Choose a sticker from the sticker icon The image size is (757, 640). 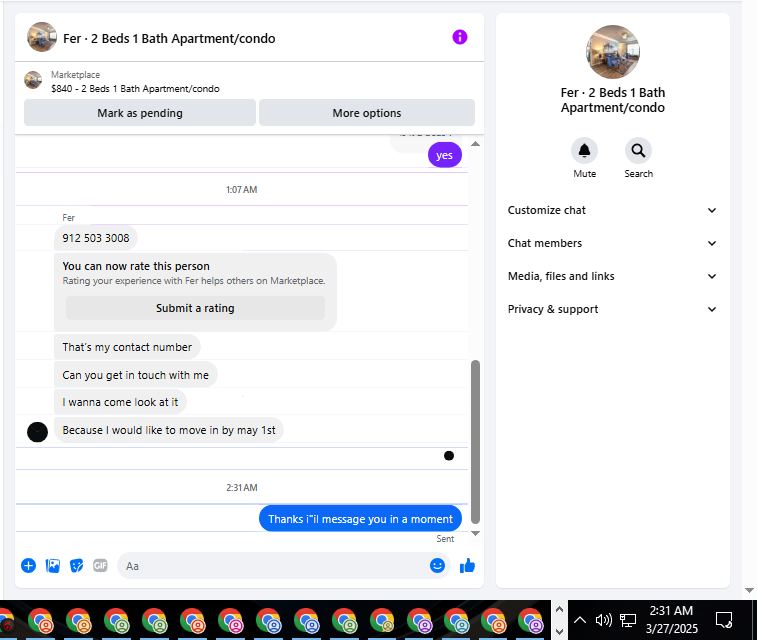click(76, 566)
